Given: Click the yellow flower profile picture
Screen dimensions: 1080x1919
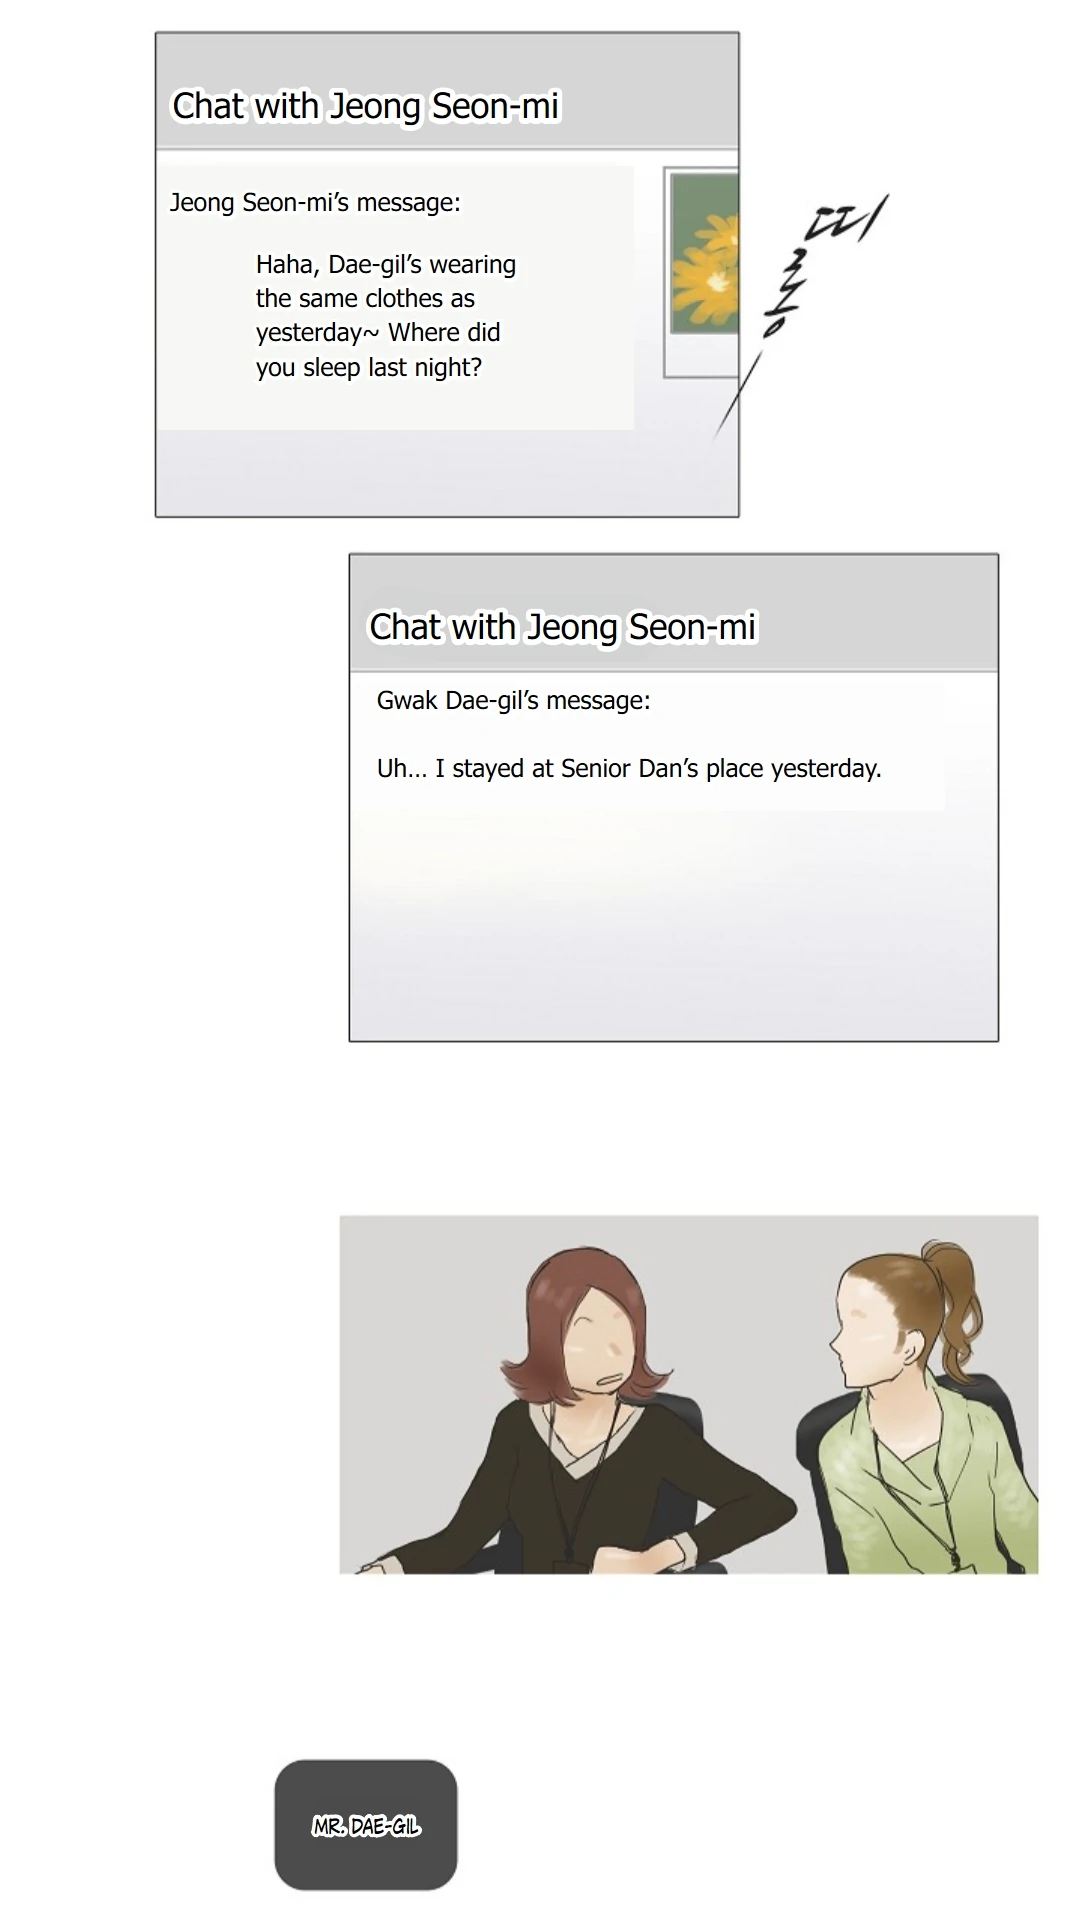Looking at the screenshot, I should 705,254.
